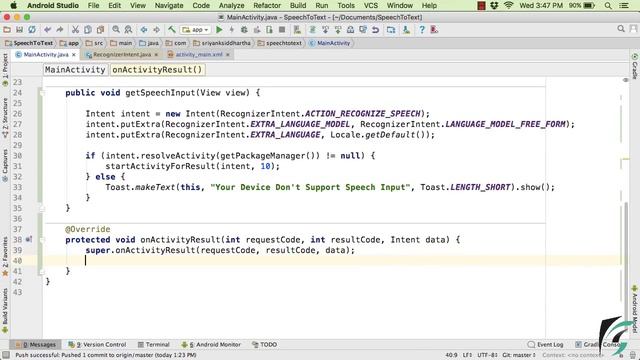Click the Open folder toolbar icon
The height and width of the screenshot is (360, 640).
7,30
